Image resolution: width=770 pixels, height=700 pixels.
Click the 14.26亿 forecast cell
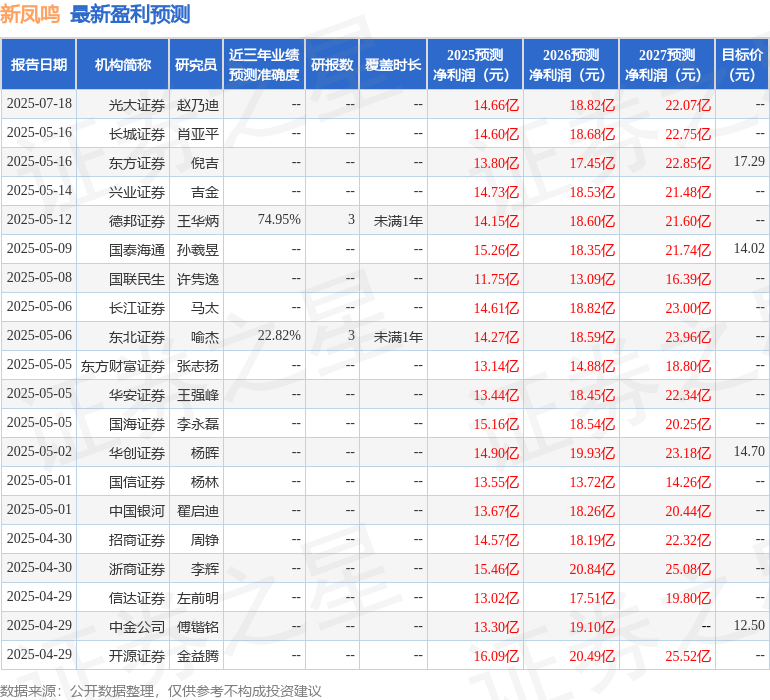tap(688, 482)
